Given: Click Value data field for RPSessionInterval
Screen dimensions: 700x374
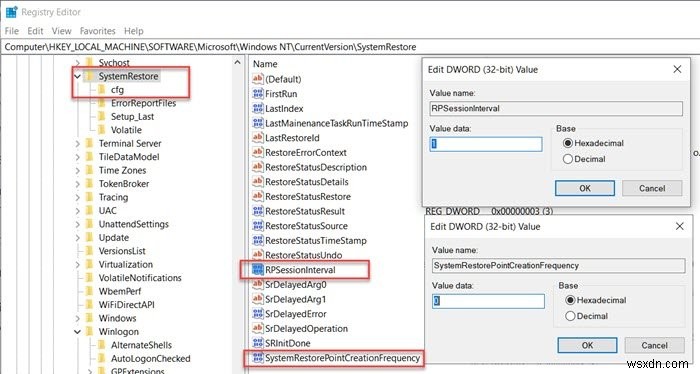Looking at the screenshot, I should point(486,144).
